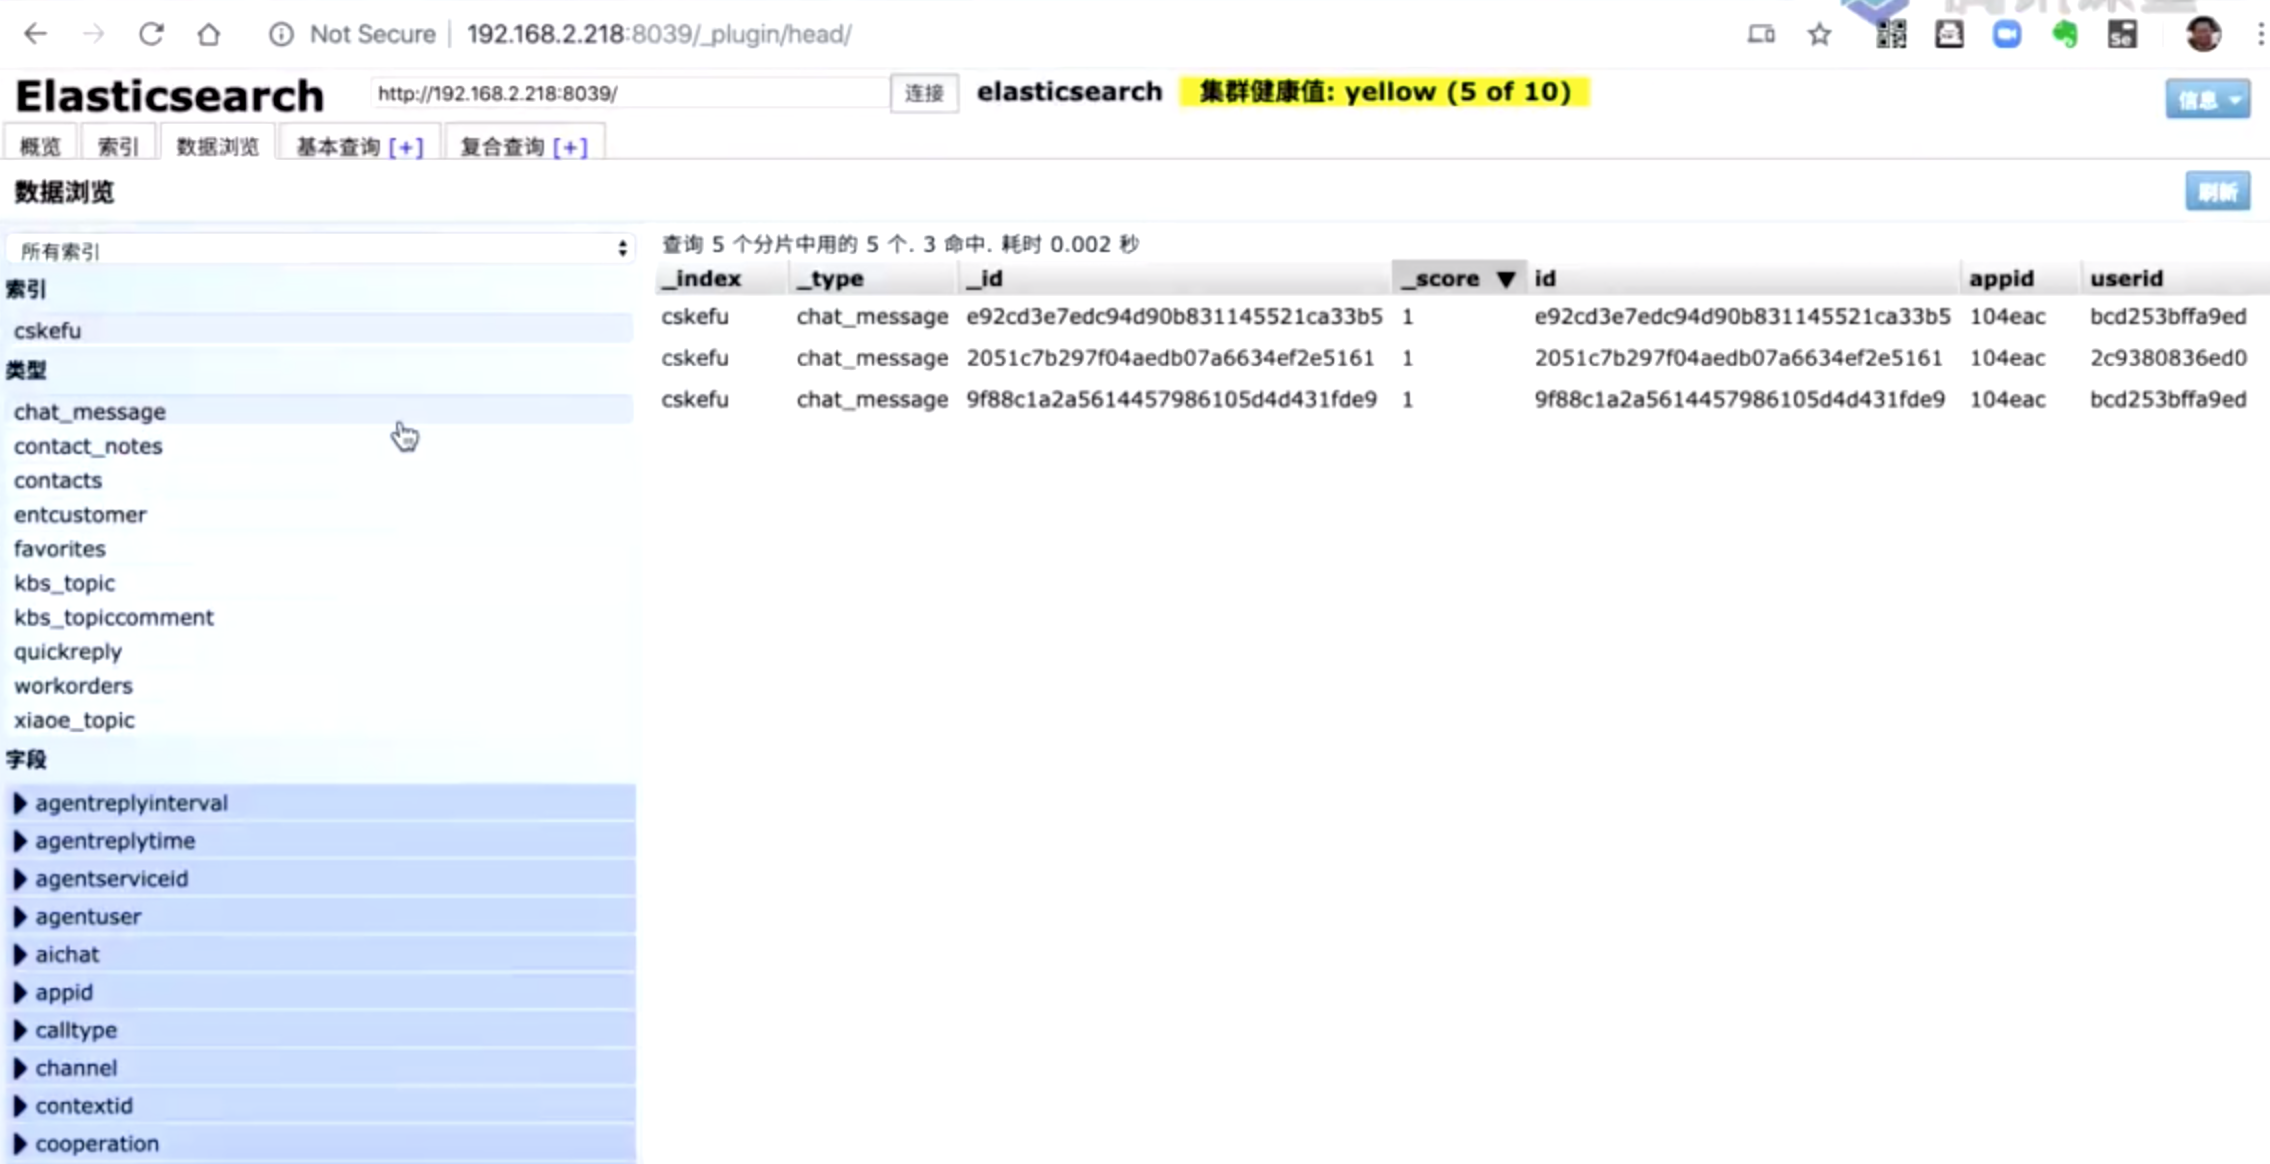Expand the agentreplyinterval field

click(x=21, y=802)
